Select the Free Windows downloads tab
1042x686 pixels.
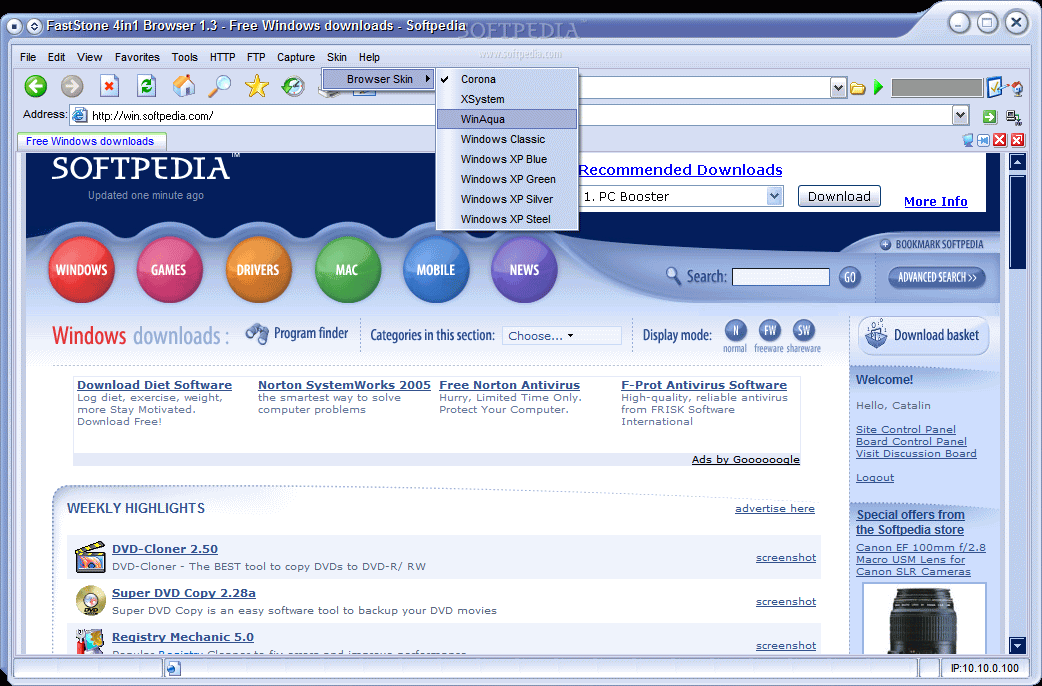click(90, 141)
